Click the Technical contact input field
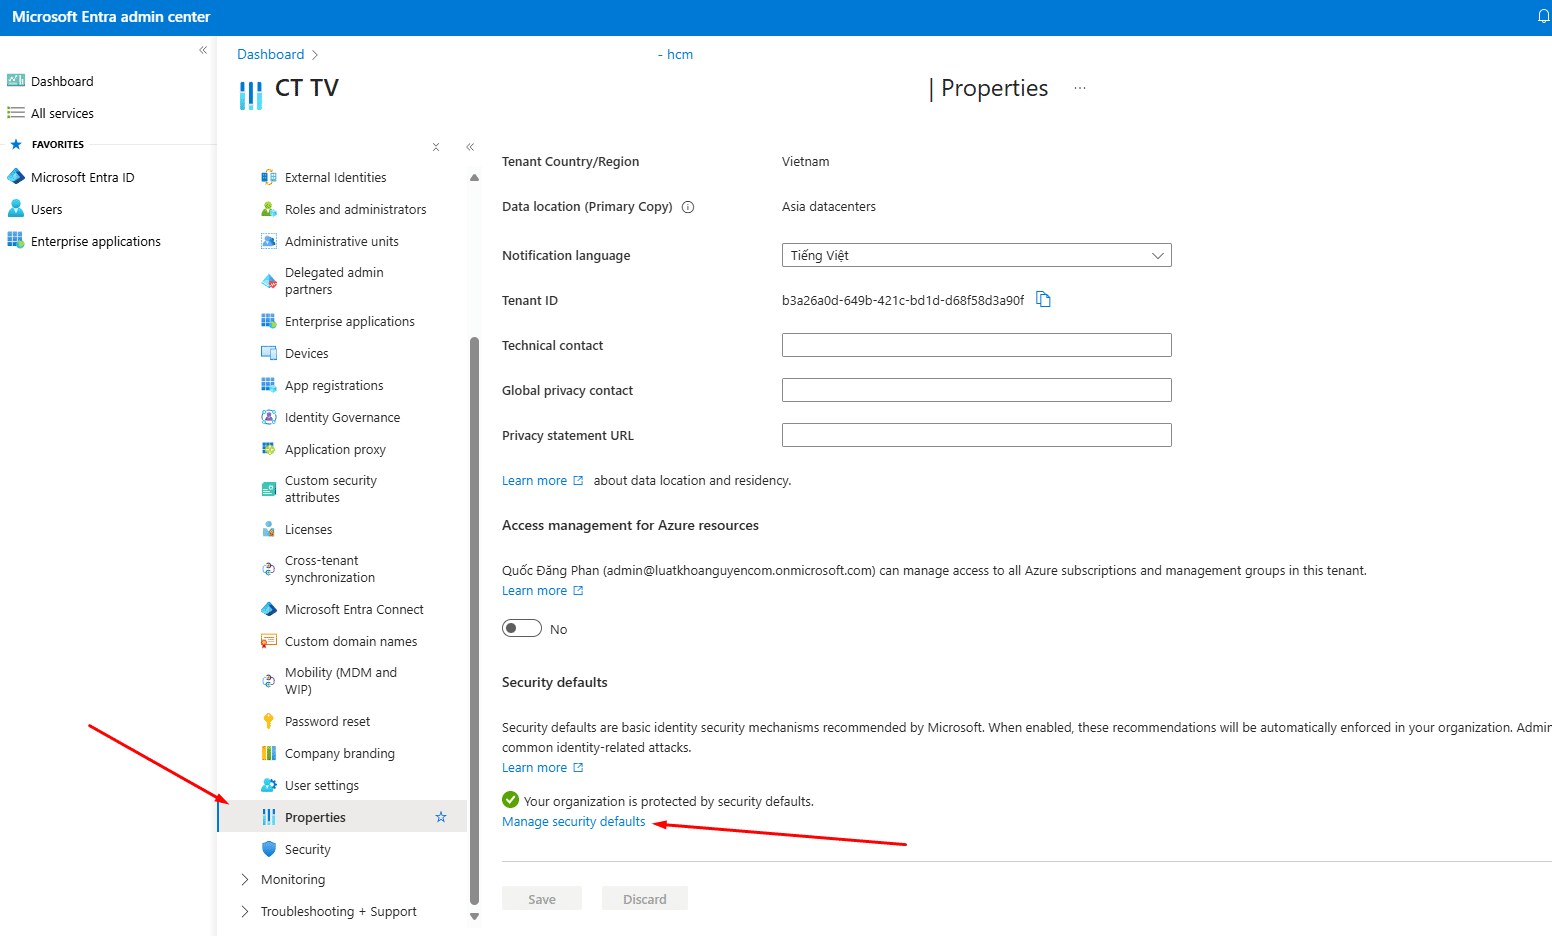The width and height of the screenshot is (1552, 936). (976, 345)
